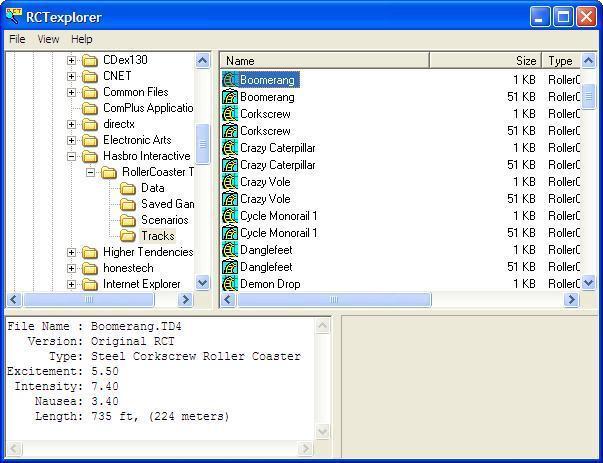Open the Help menu
Screen dimensions: 603x463
pos(82,39)
